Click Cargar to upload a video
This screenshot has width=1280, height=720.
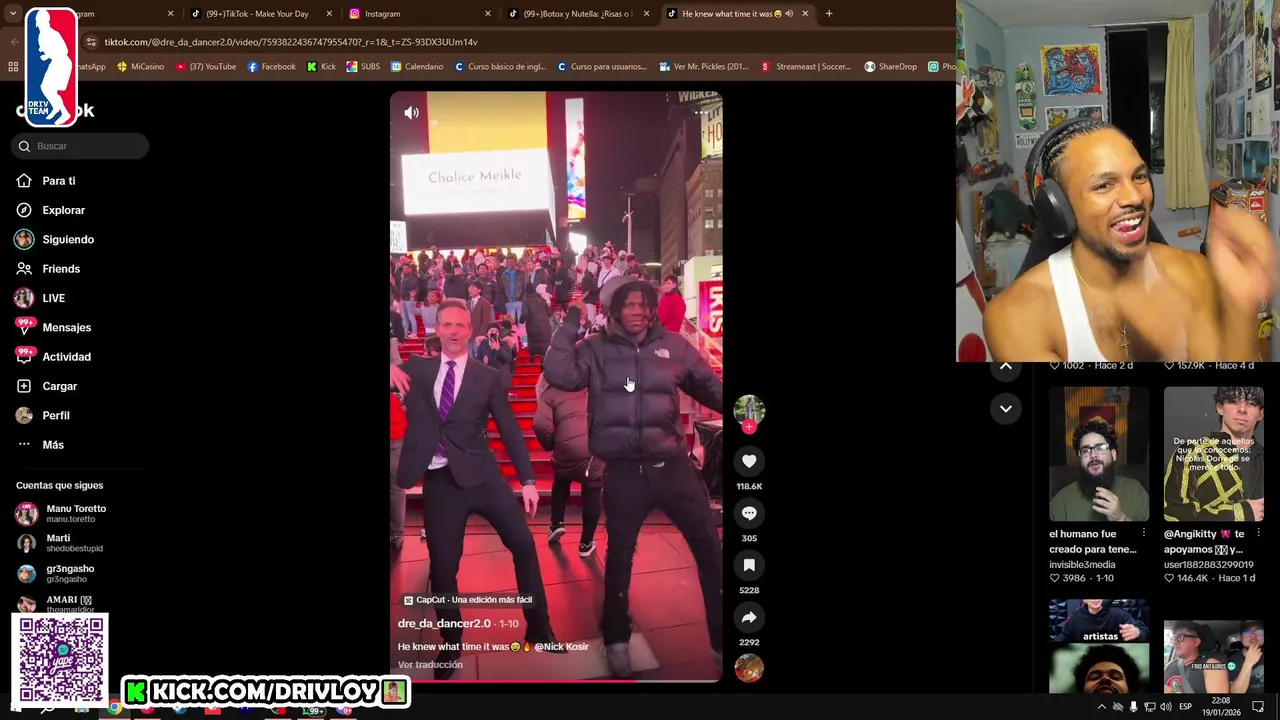[x=59, y=386]
